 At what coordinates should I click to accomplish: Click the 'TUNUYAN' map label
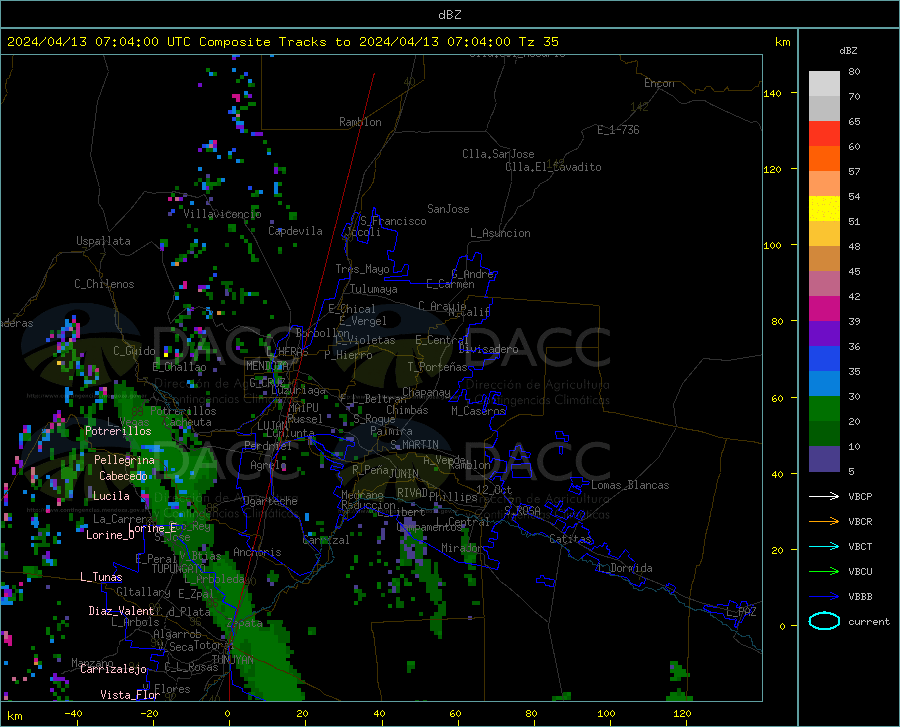coord(232,660)
